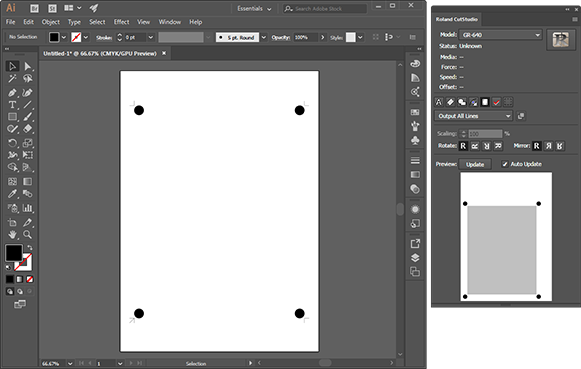Open the Asset Export panel icon
Viewport: 581px width, 369px height.
pyautogui.click(x=415, y=243)
